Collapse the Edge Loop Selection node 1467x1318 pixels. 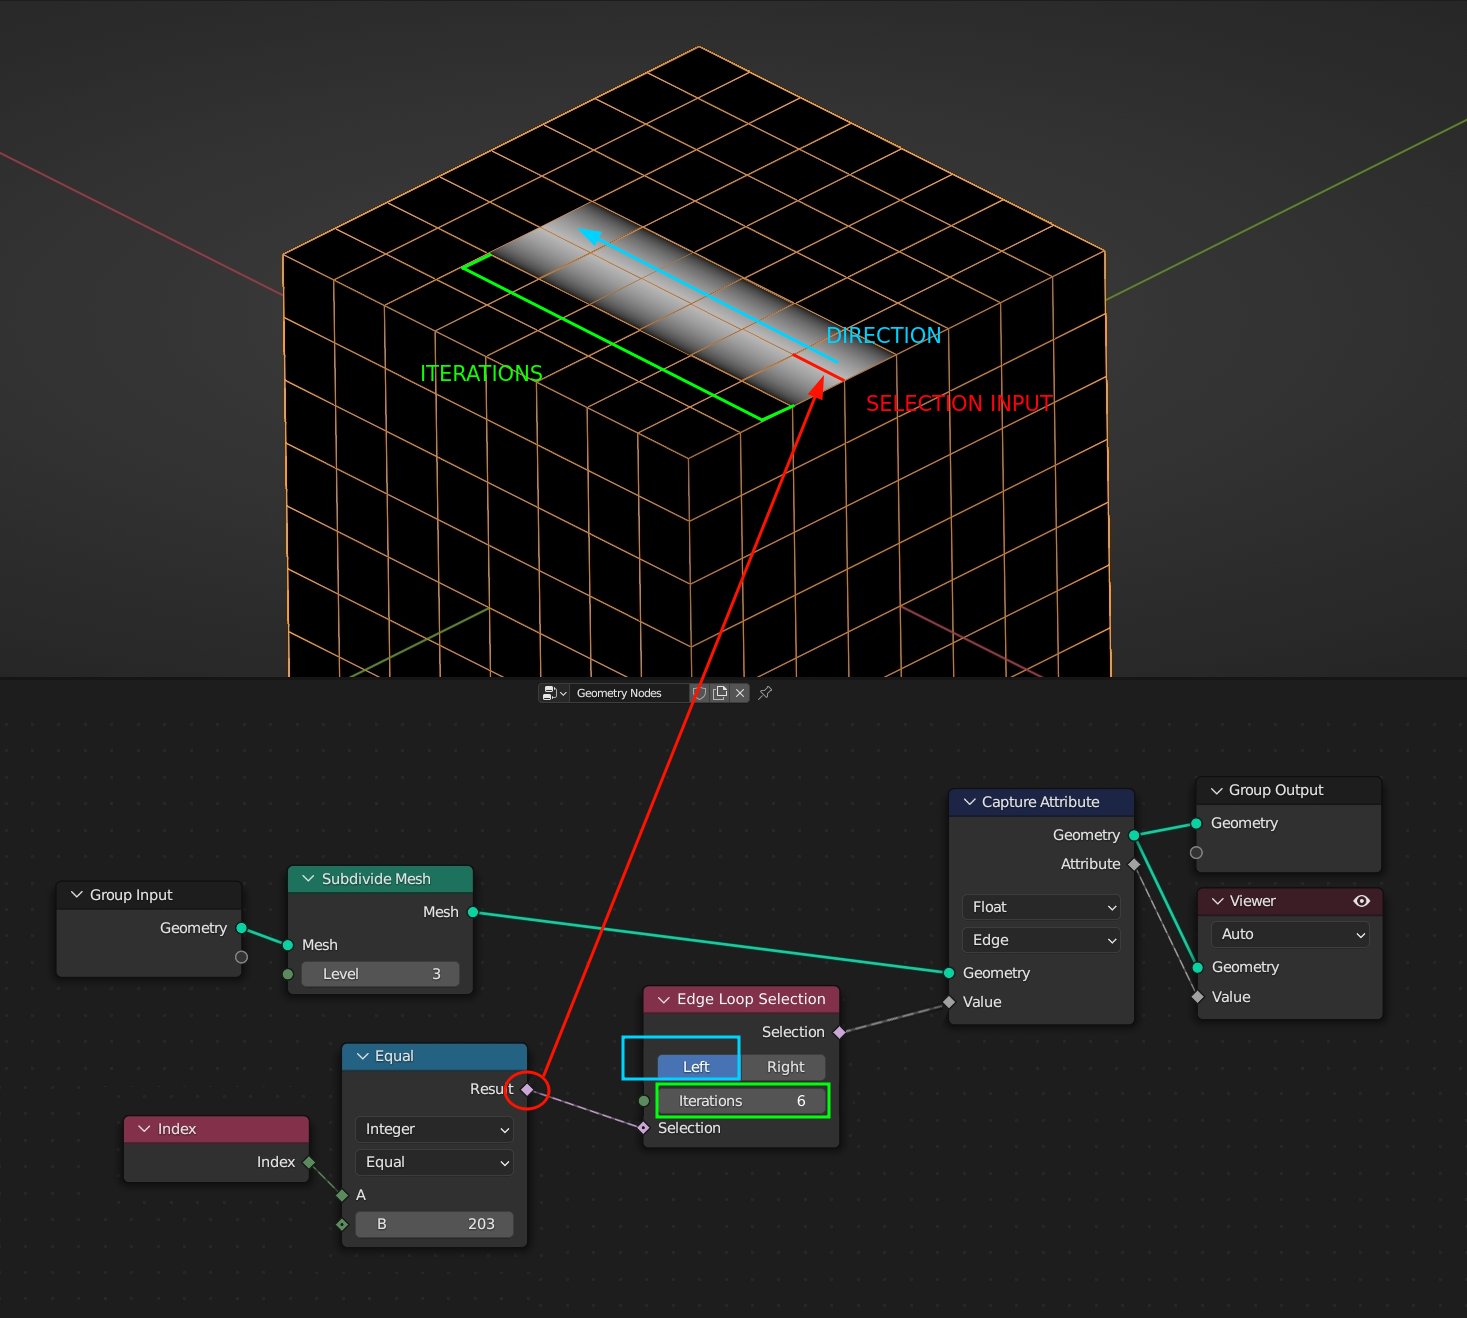pyautogui.click(x=663, y=999)
